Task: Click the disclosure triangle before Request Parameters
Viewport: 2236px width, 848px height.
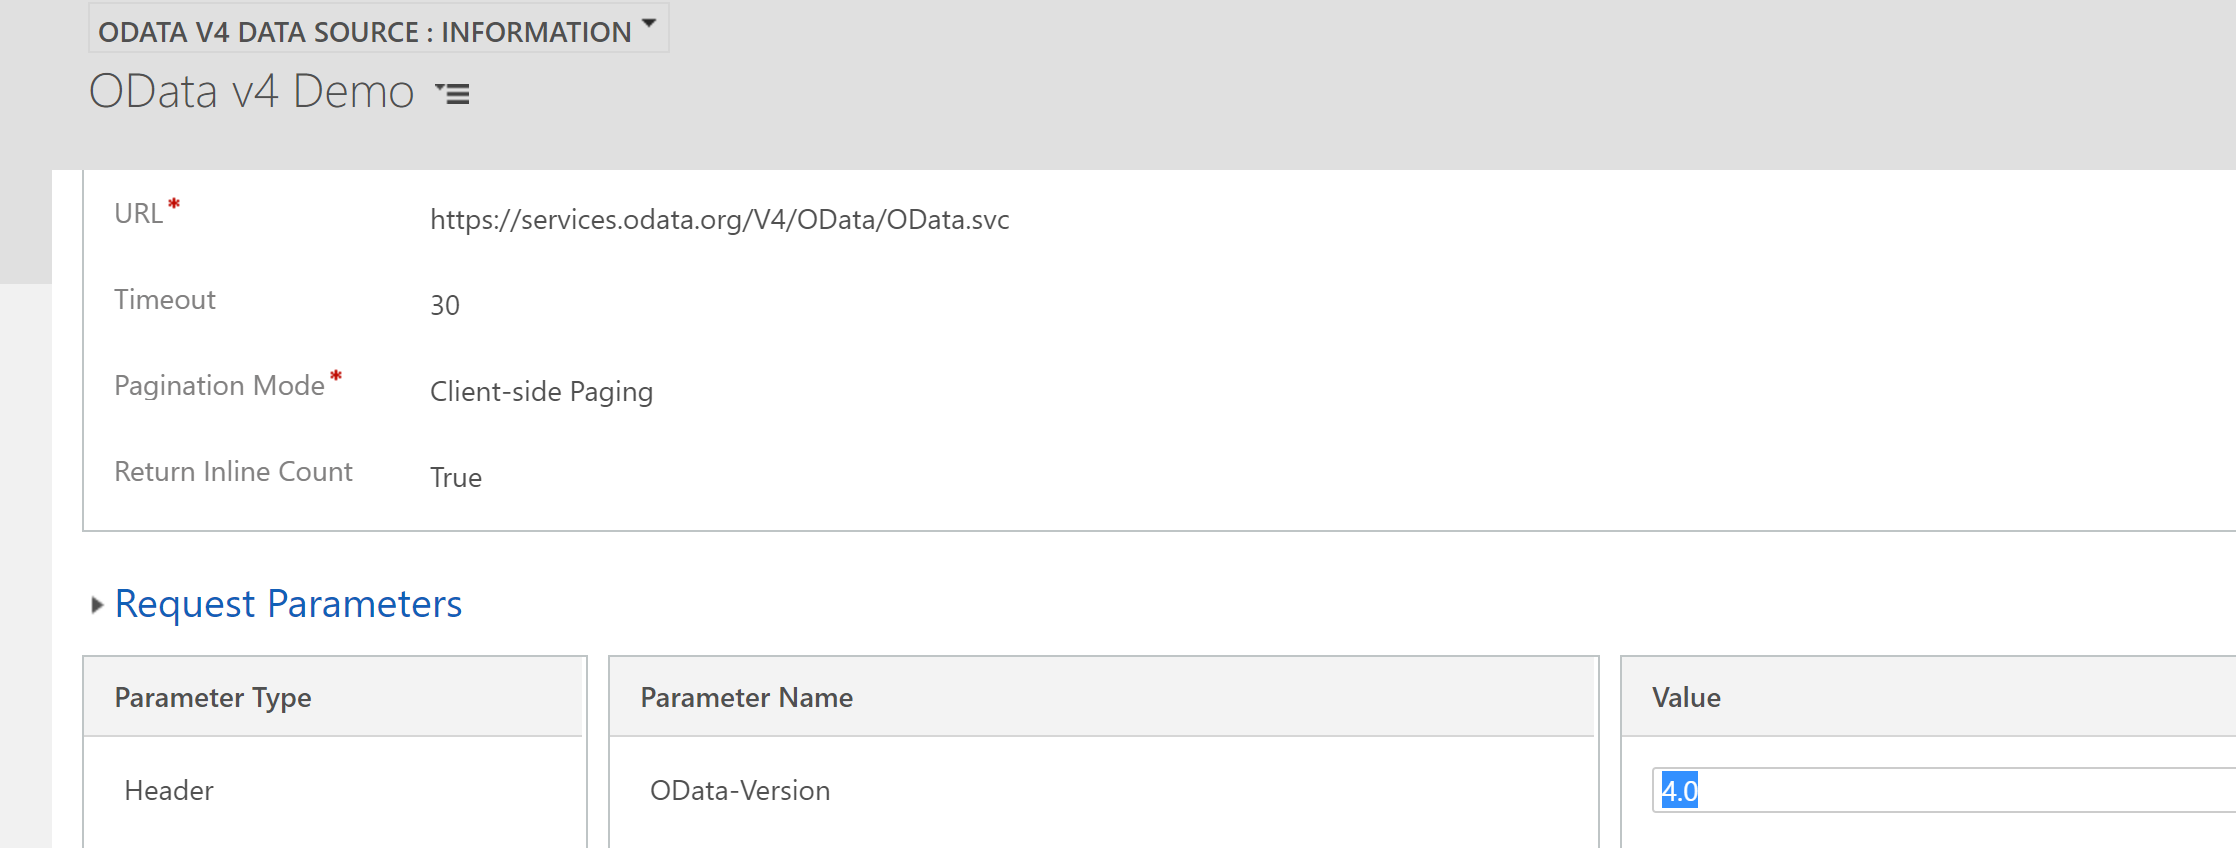Action: 96,604
